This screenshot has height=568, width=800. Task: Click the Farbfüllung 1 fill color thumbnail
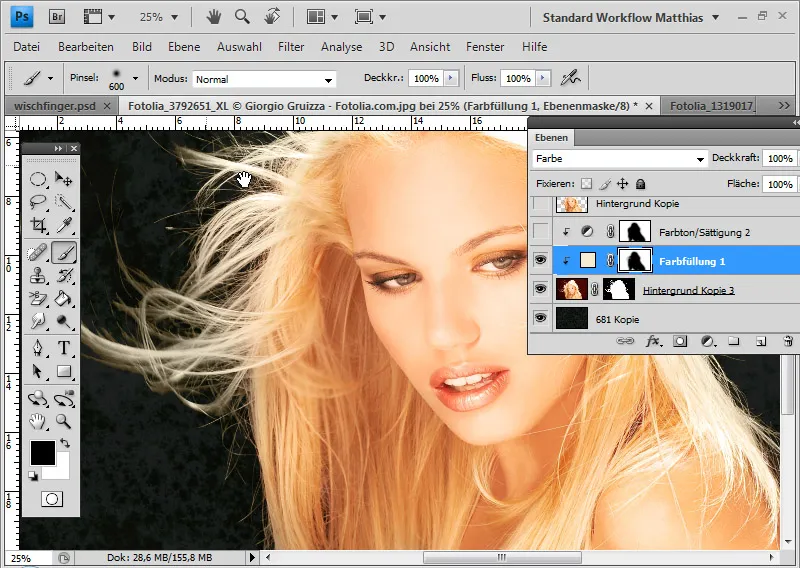(x=588, y=261)
